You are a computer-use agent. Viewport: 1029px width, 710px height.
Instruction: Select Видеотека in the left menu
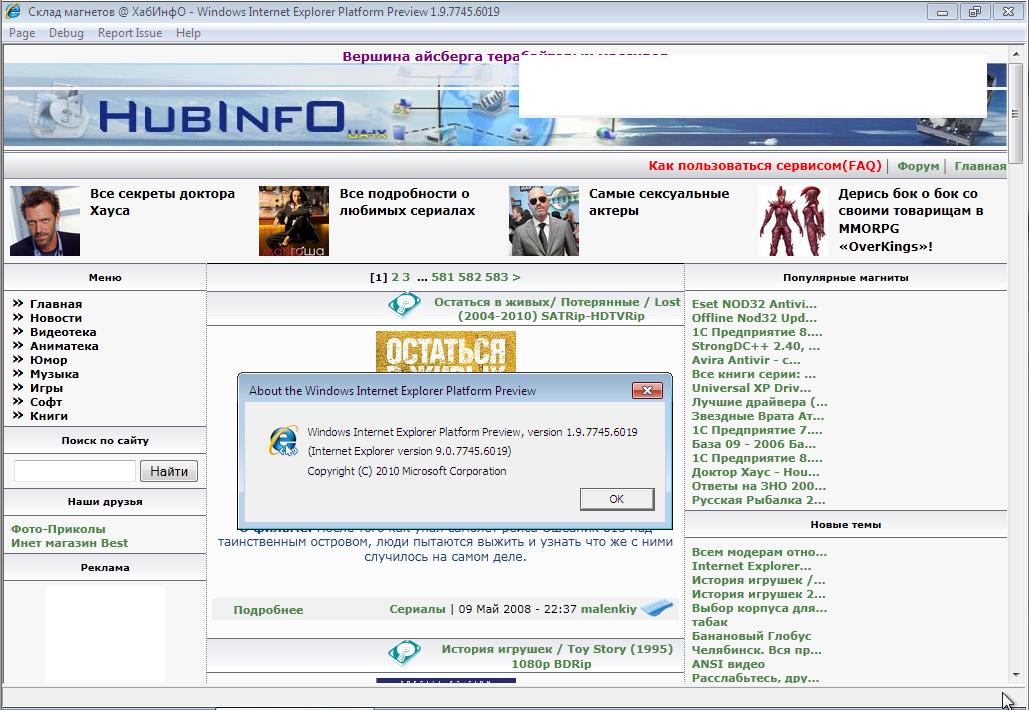63,332
